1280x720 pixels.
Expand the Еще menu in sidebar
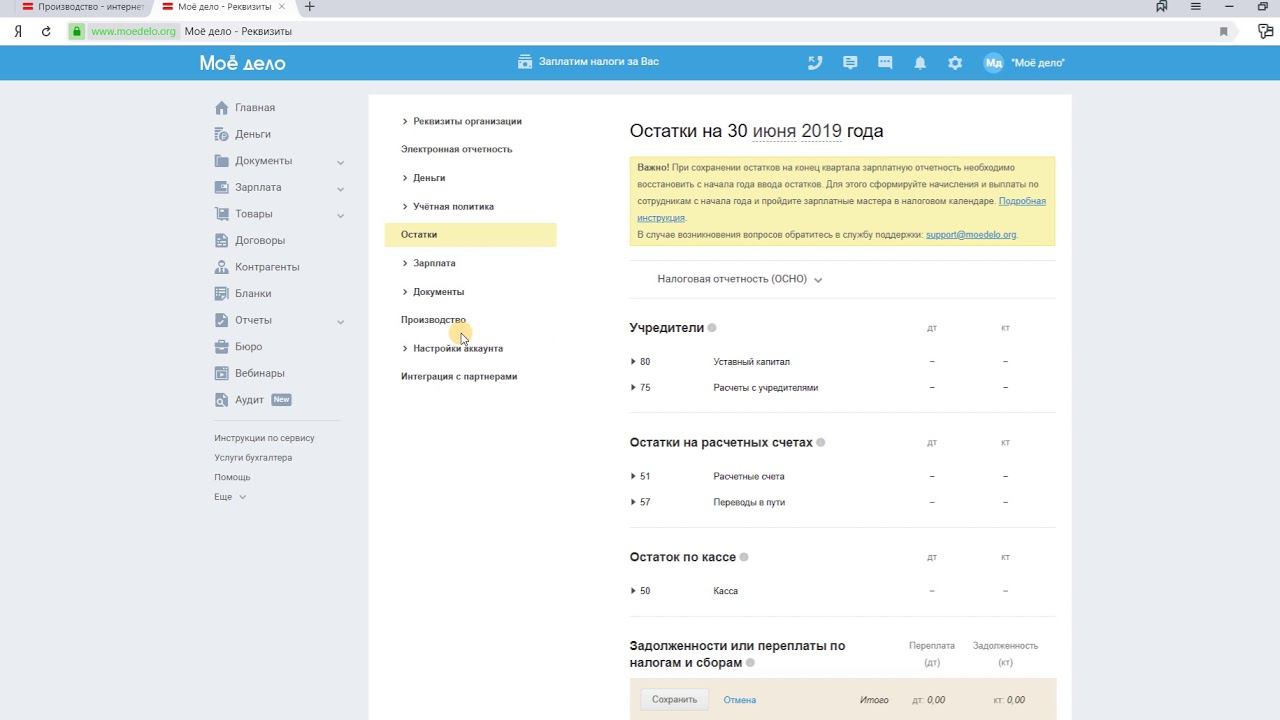coord(229,497)
